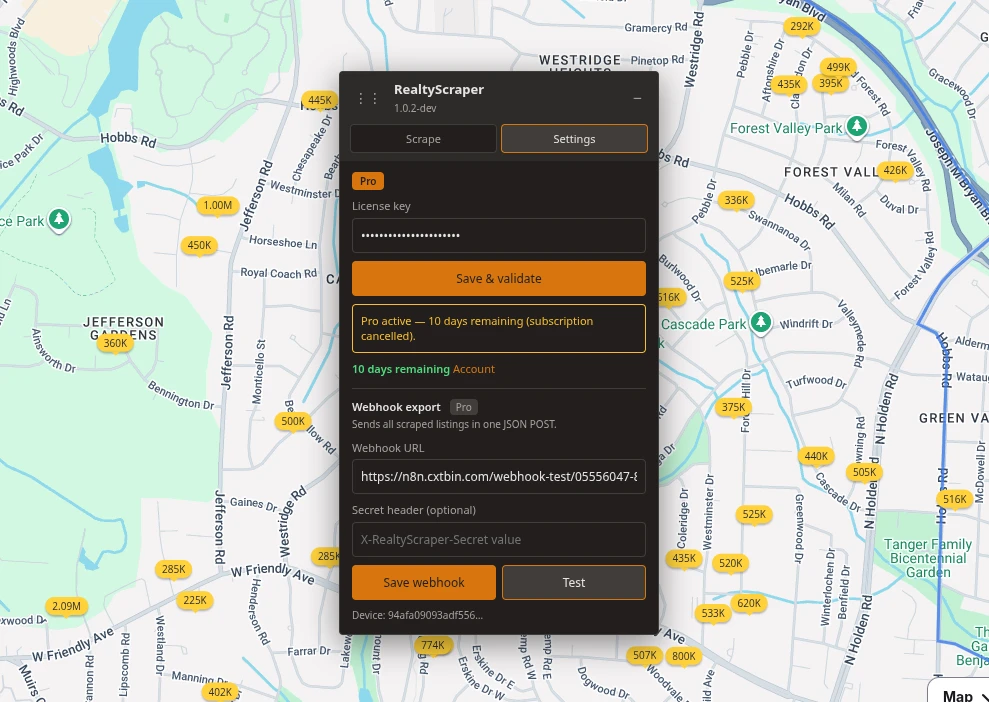The width and height of the screenshot is (989, 702).
Task: Grab the RealtyScraper panel drag handle
Action: click(x=368, y=98)
